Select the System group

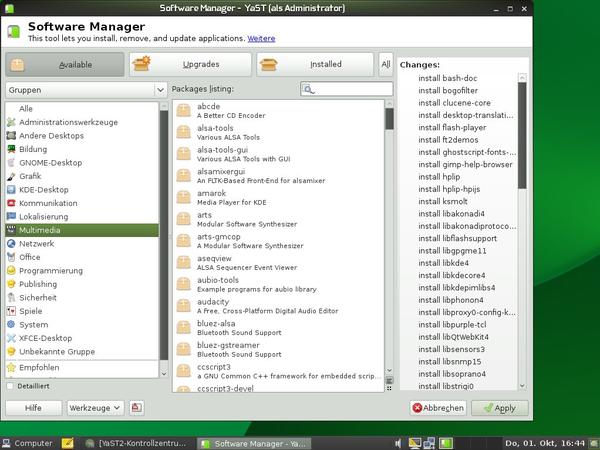pyautogui.click(x=82, y=324)
